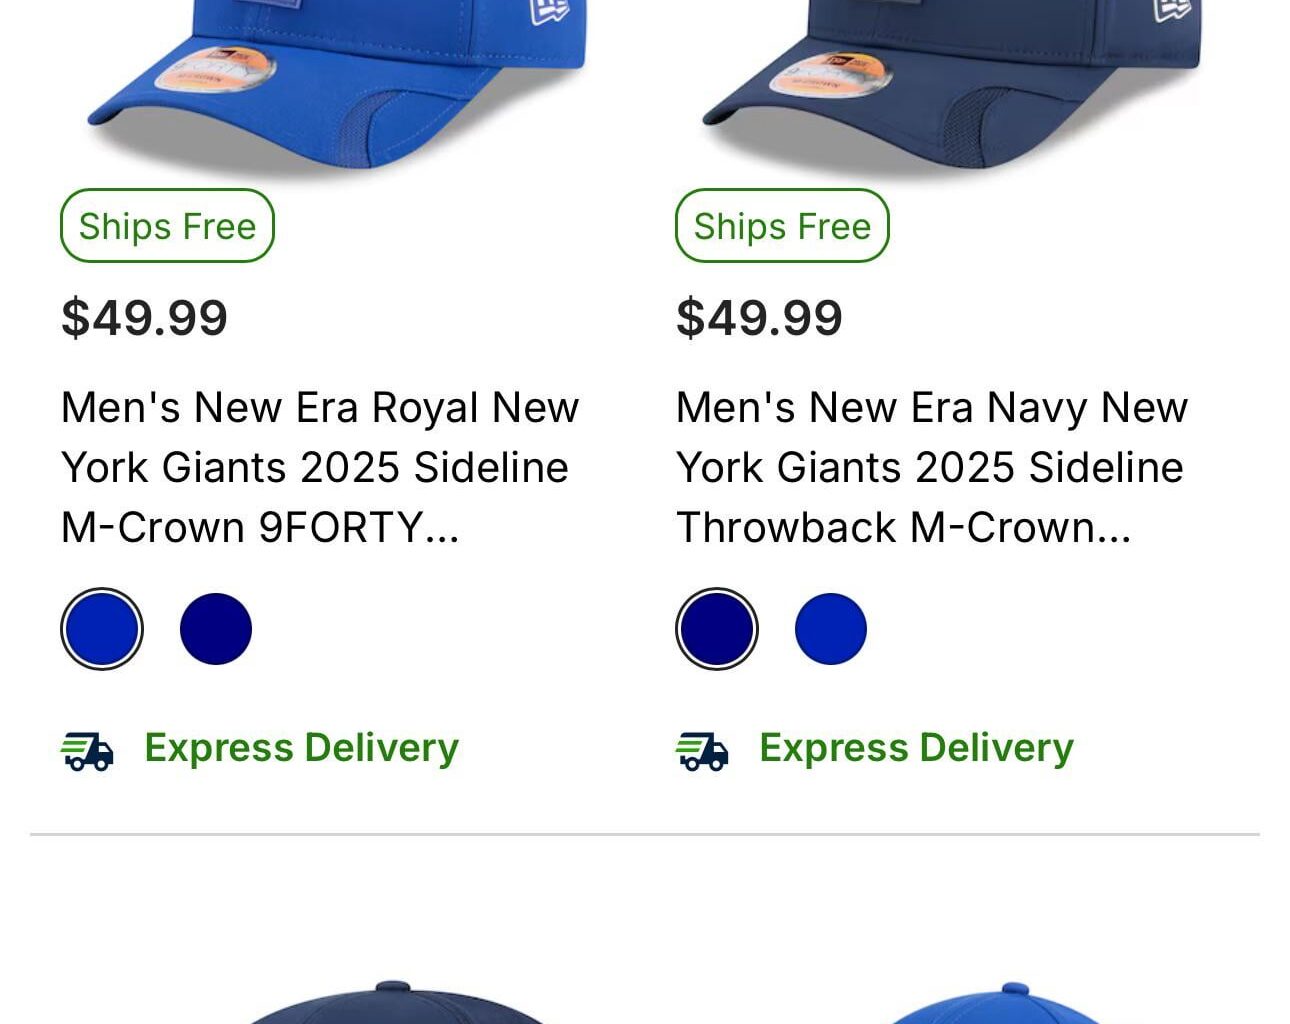Click the Ships Free badge on the Royal cap
1290x1024 pixels.
(167, 226)
